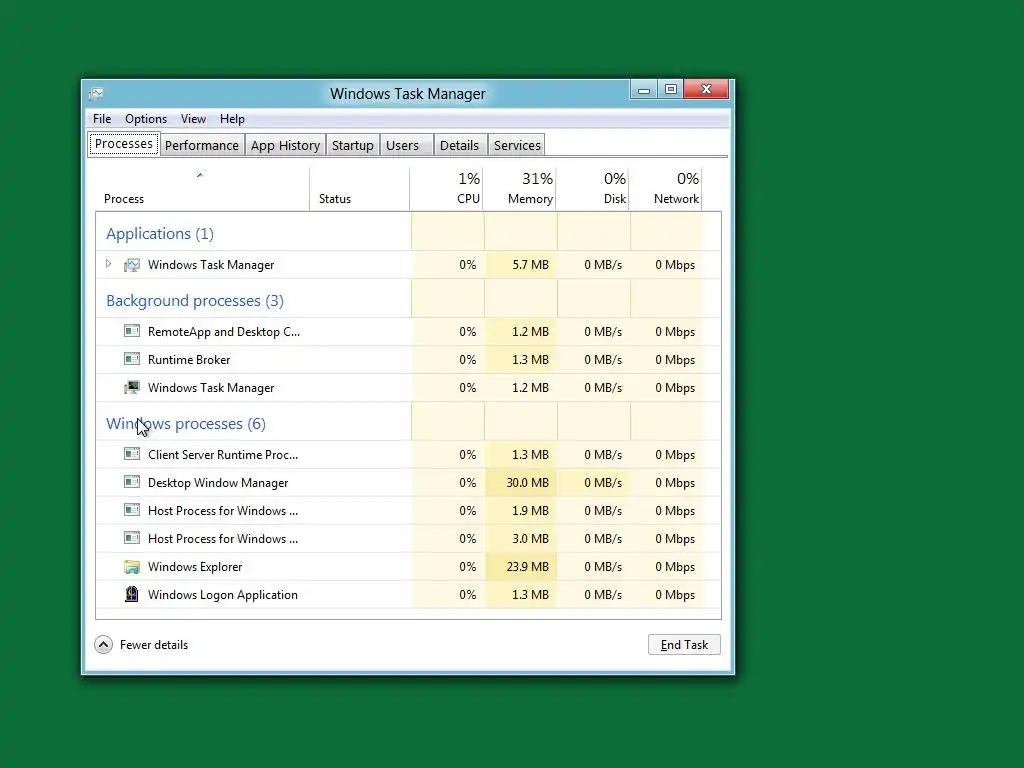This screenshot has width=1024, height=768.
Task: Maximize the Windows Task Manager window
Action: coord(671,89)
